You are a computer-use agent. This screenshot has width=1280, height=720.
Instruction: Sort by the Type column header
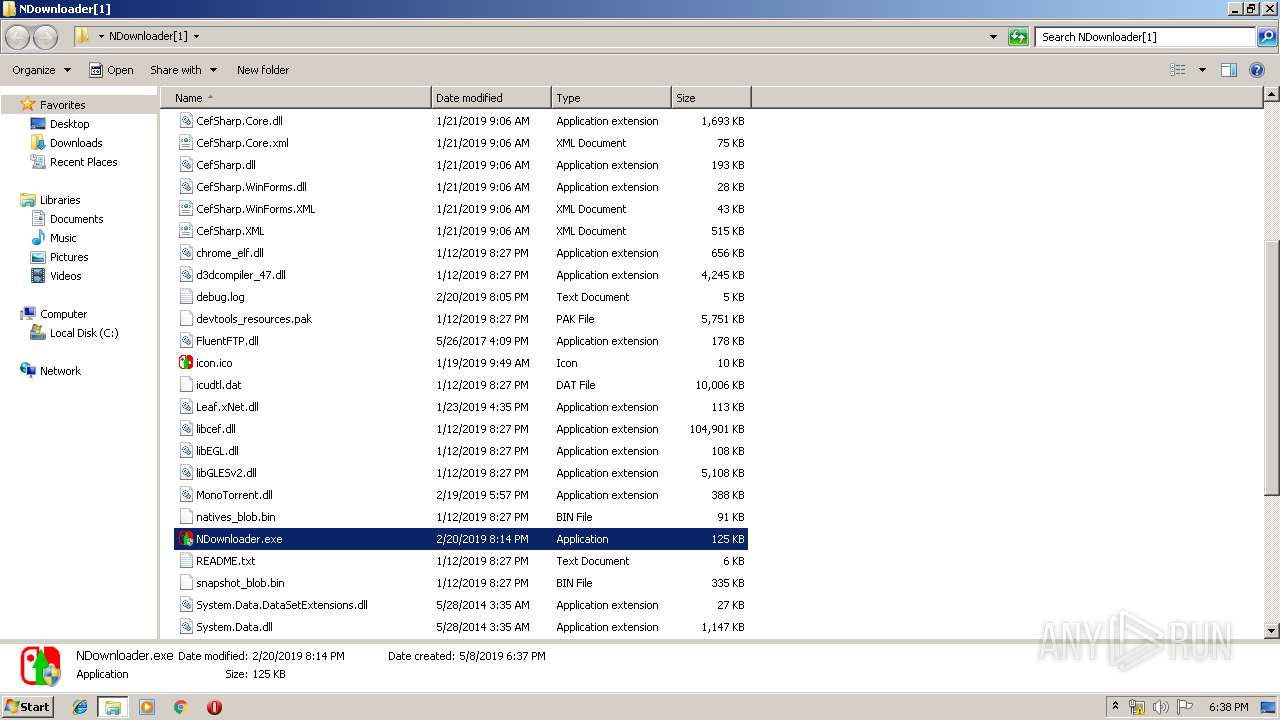tap(611, 98)
